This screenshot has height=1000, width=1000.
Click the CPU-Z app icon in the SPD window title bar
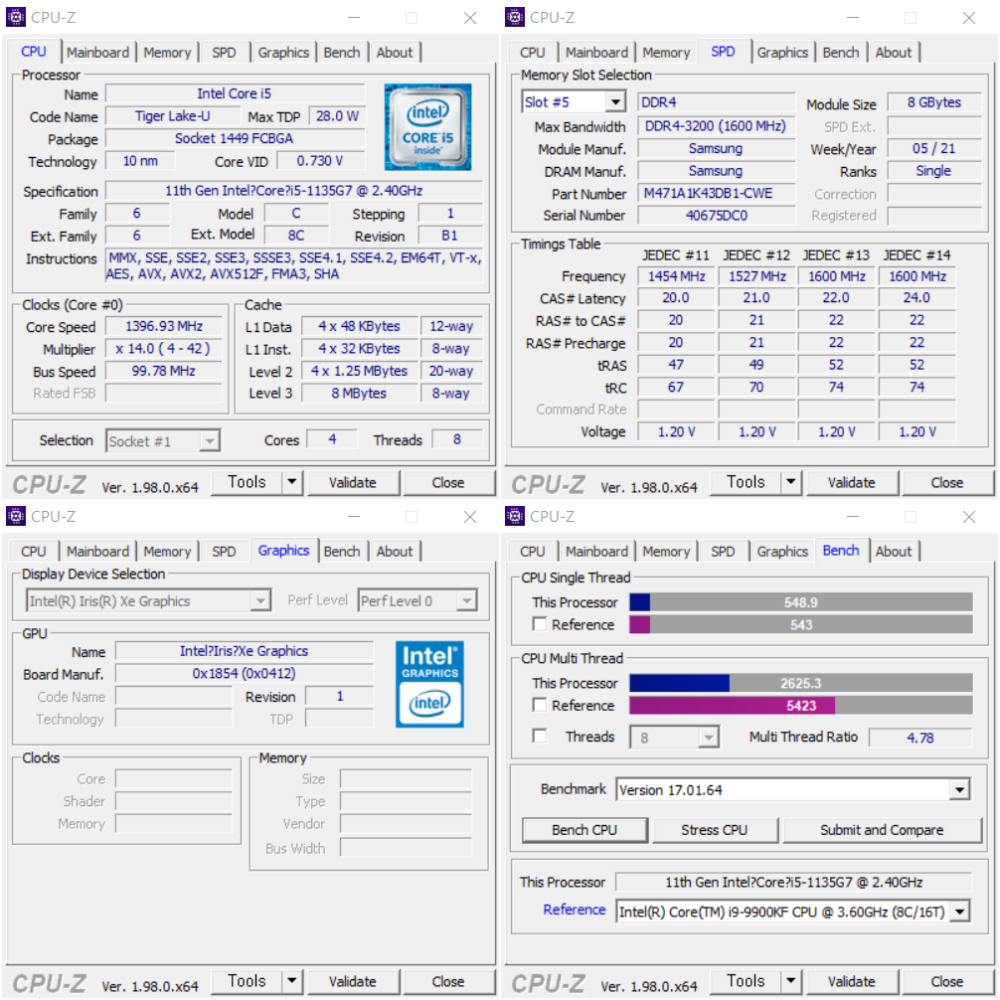[x=514, y=17]
